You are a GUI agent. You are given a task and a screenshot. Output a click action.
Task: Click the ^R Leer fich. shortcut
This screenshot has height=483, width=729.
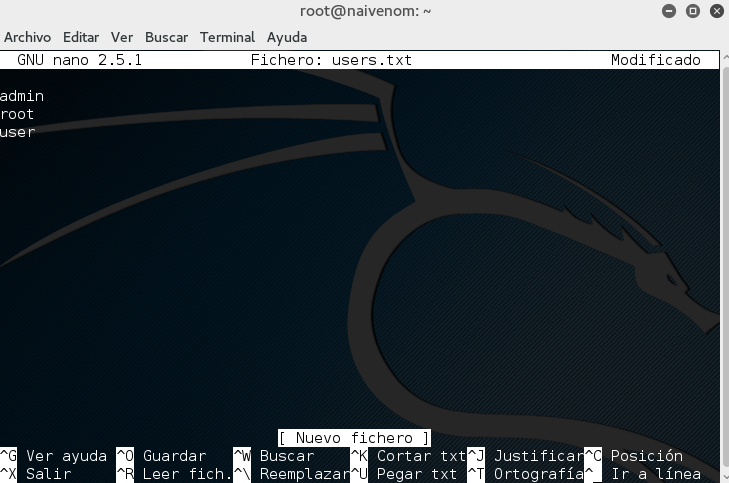click(x=174, y=474)
